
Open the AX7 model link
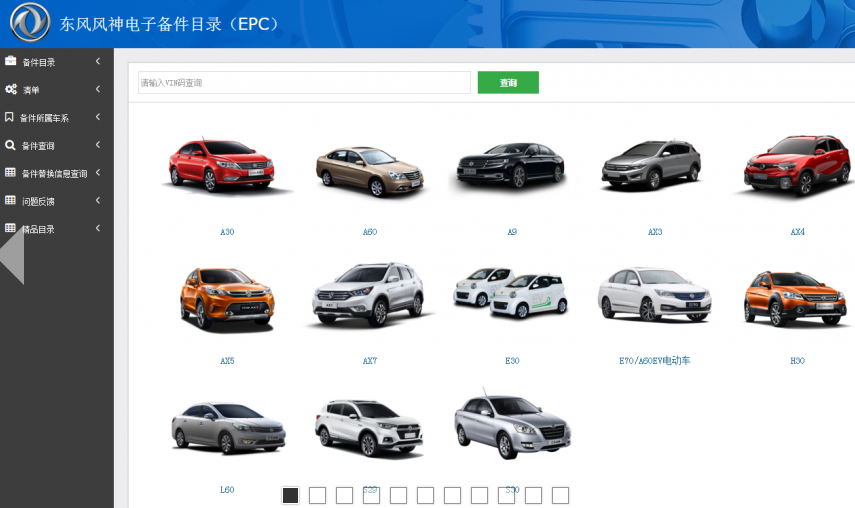click(x=370, y=360)
